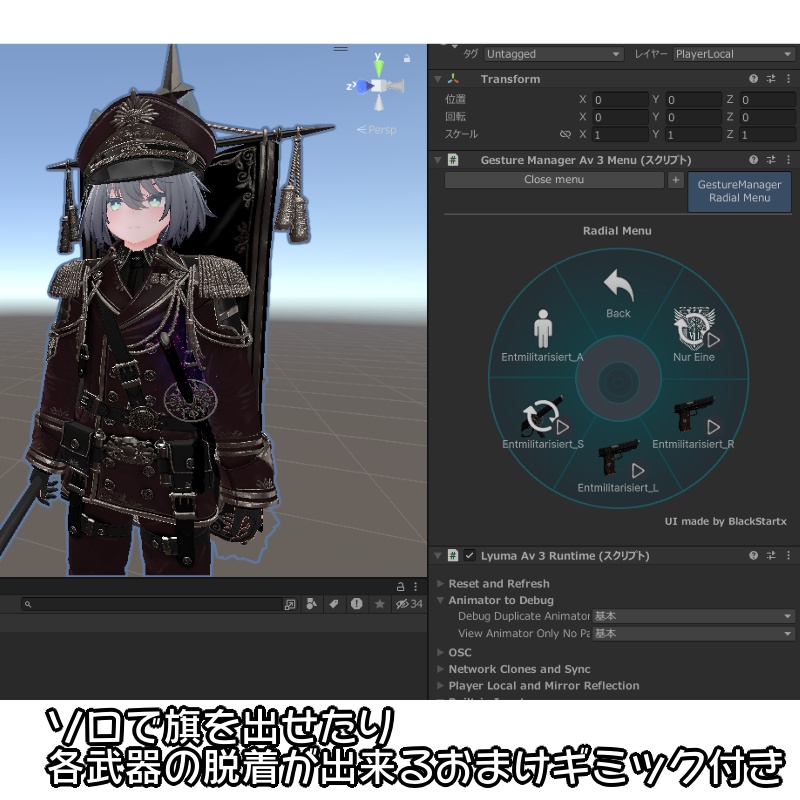
Task: Click the Z axis cone on scene gizmo
Action: point(362,86)
